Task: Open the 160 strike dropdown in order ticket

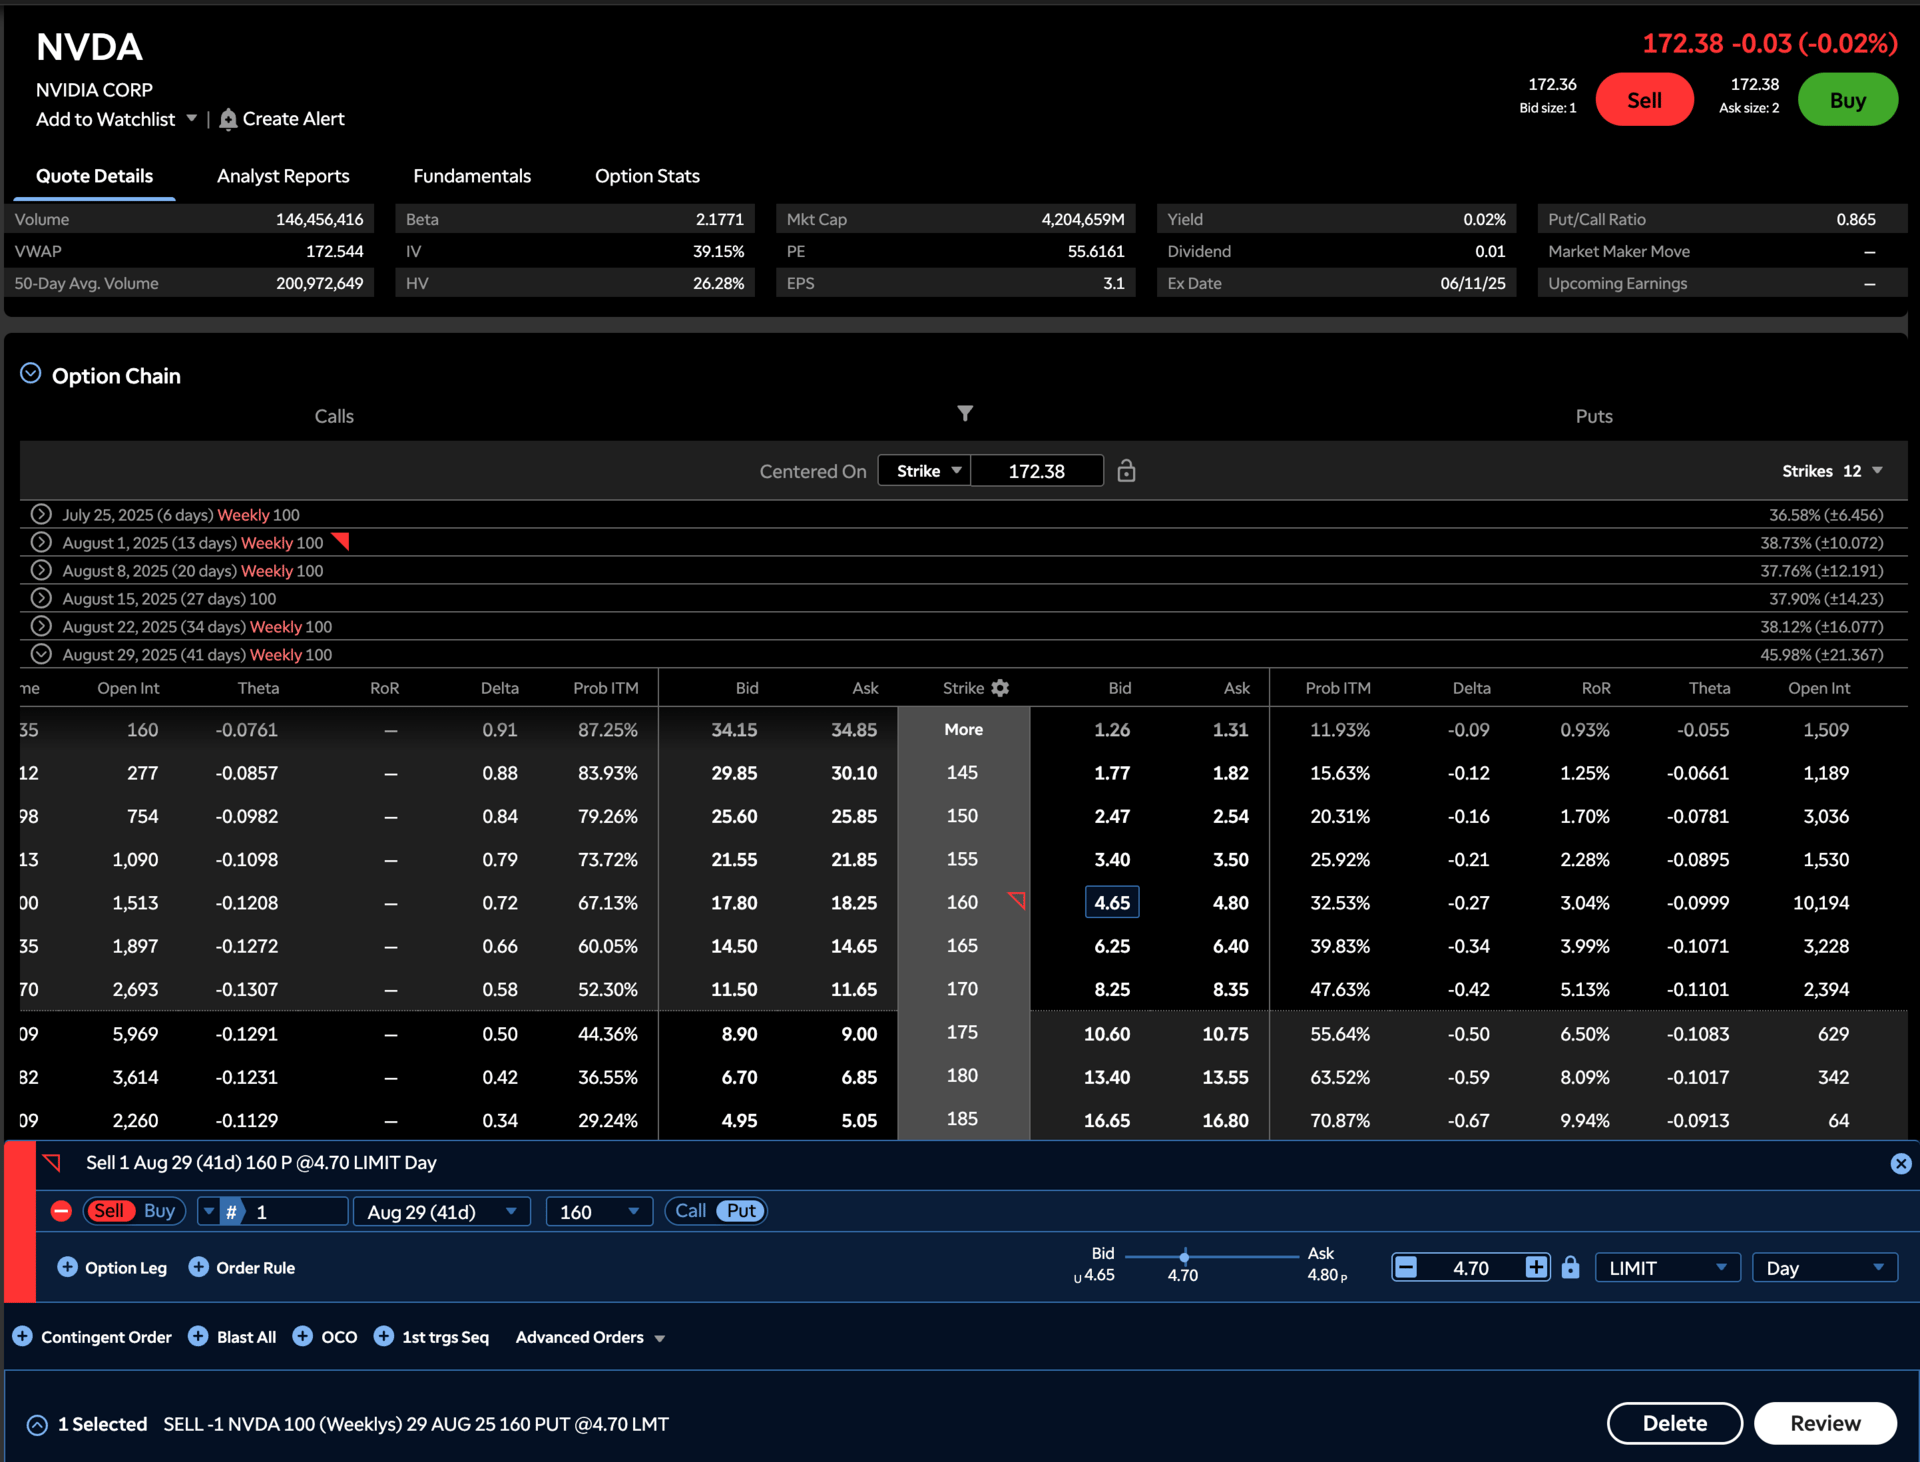Action: (599, 1212)
